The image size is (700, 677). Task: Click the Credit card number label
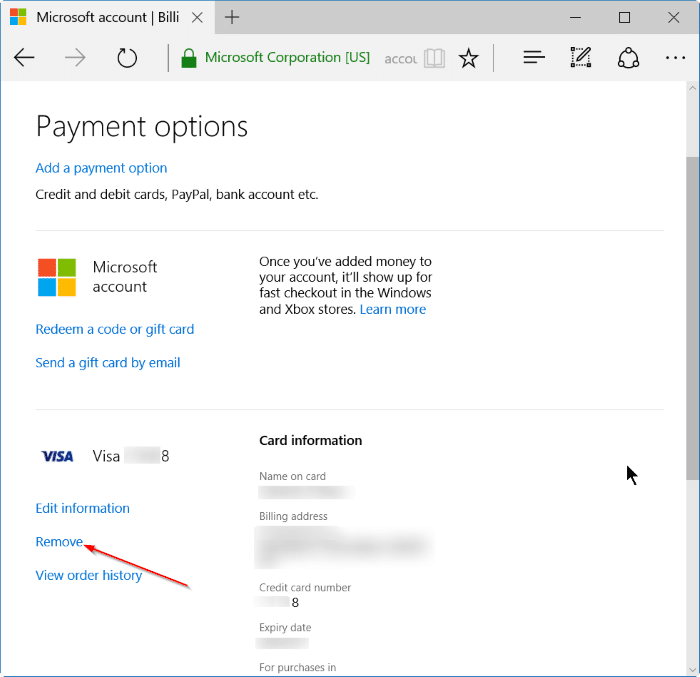[x=305, y=588]
